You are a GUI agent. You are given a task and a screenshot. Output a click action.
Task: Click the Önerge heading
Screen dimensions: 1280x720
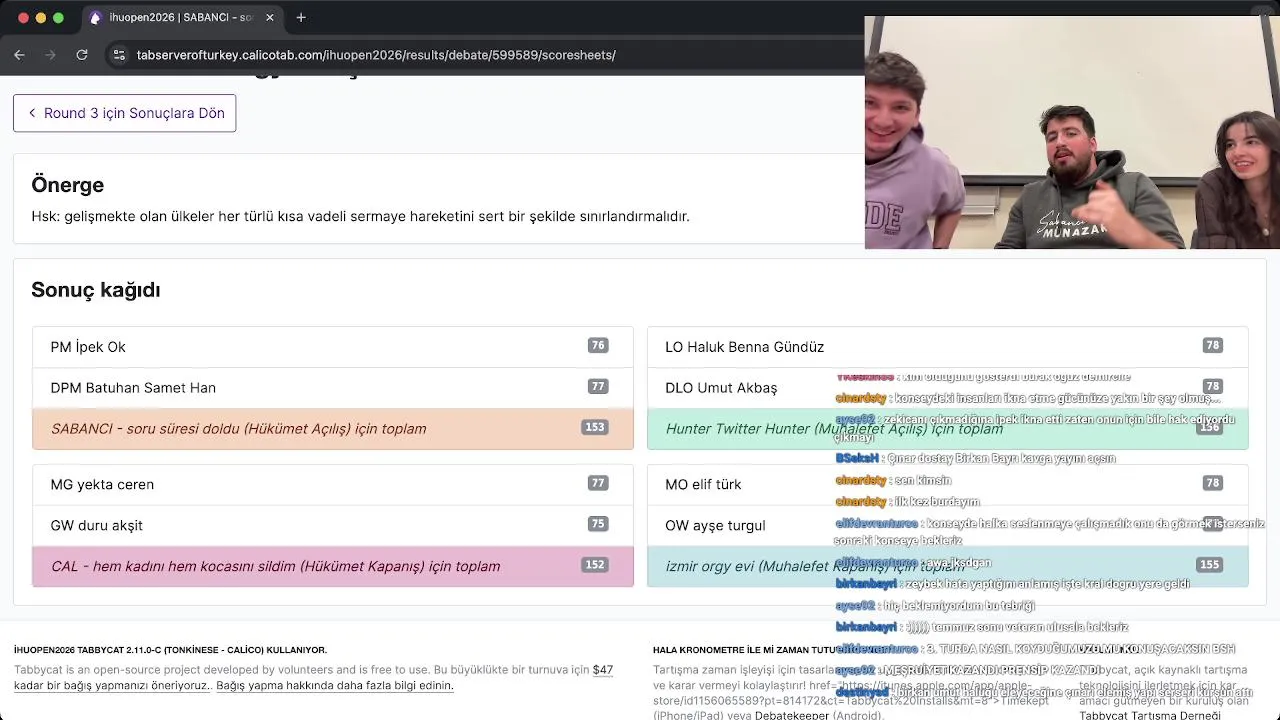click(x=68, y=185)
